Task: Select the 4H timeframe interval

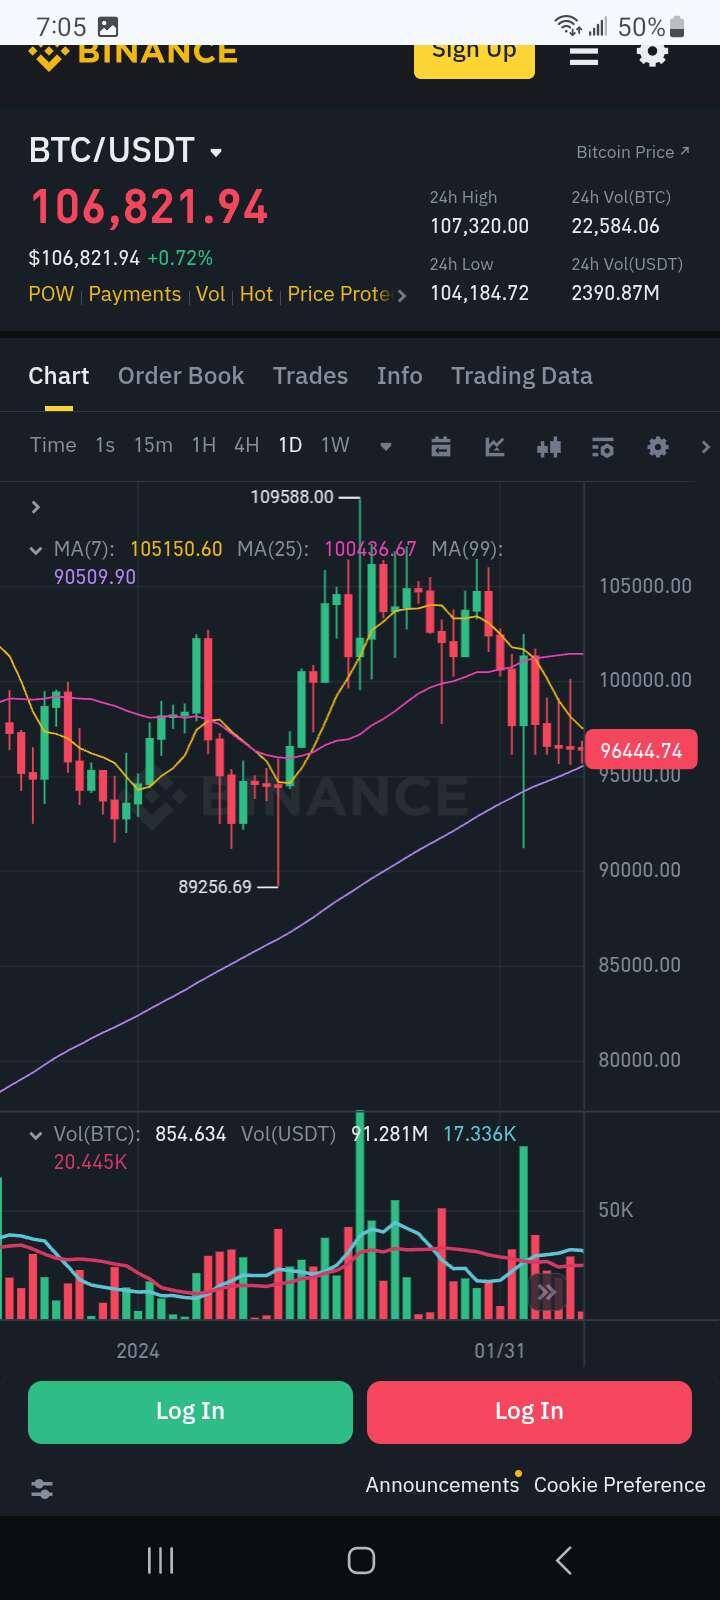Action: (246, 445)
